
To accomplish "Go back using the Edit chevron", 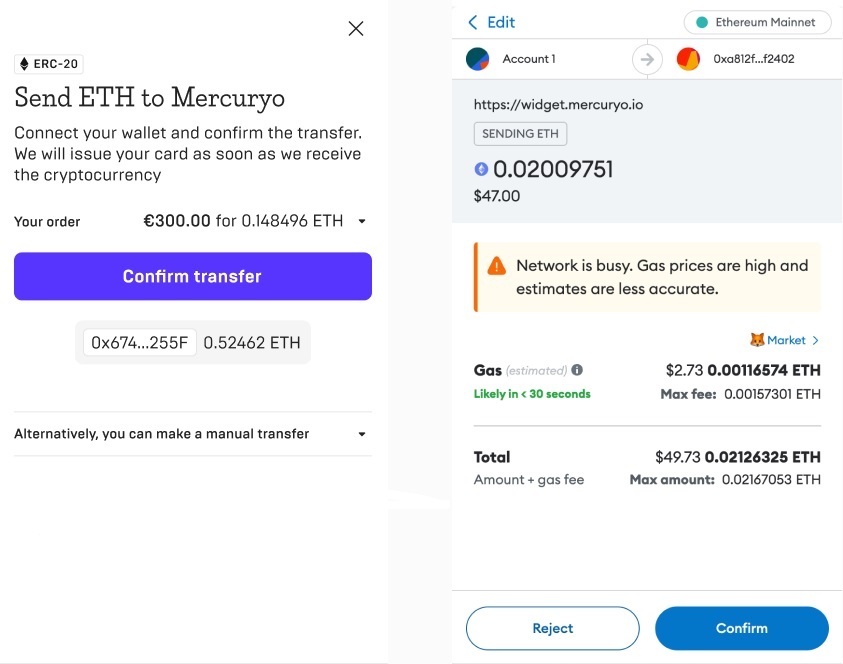I will (x=473, y=22).
